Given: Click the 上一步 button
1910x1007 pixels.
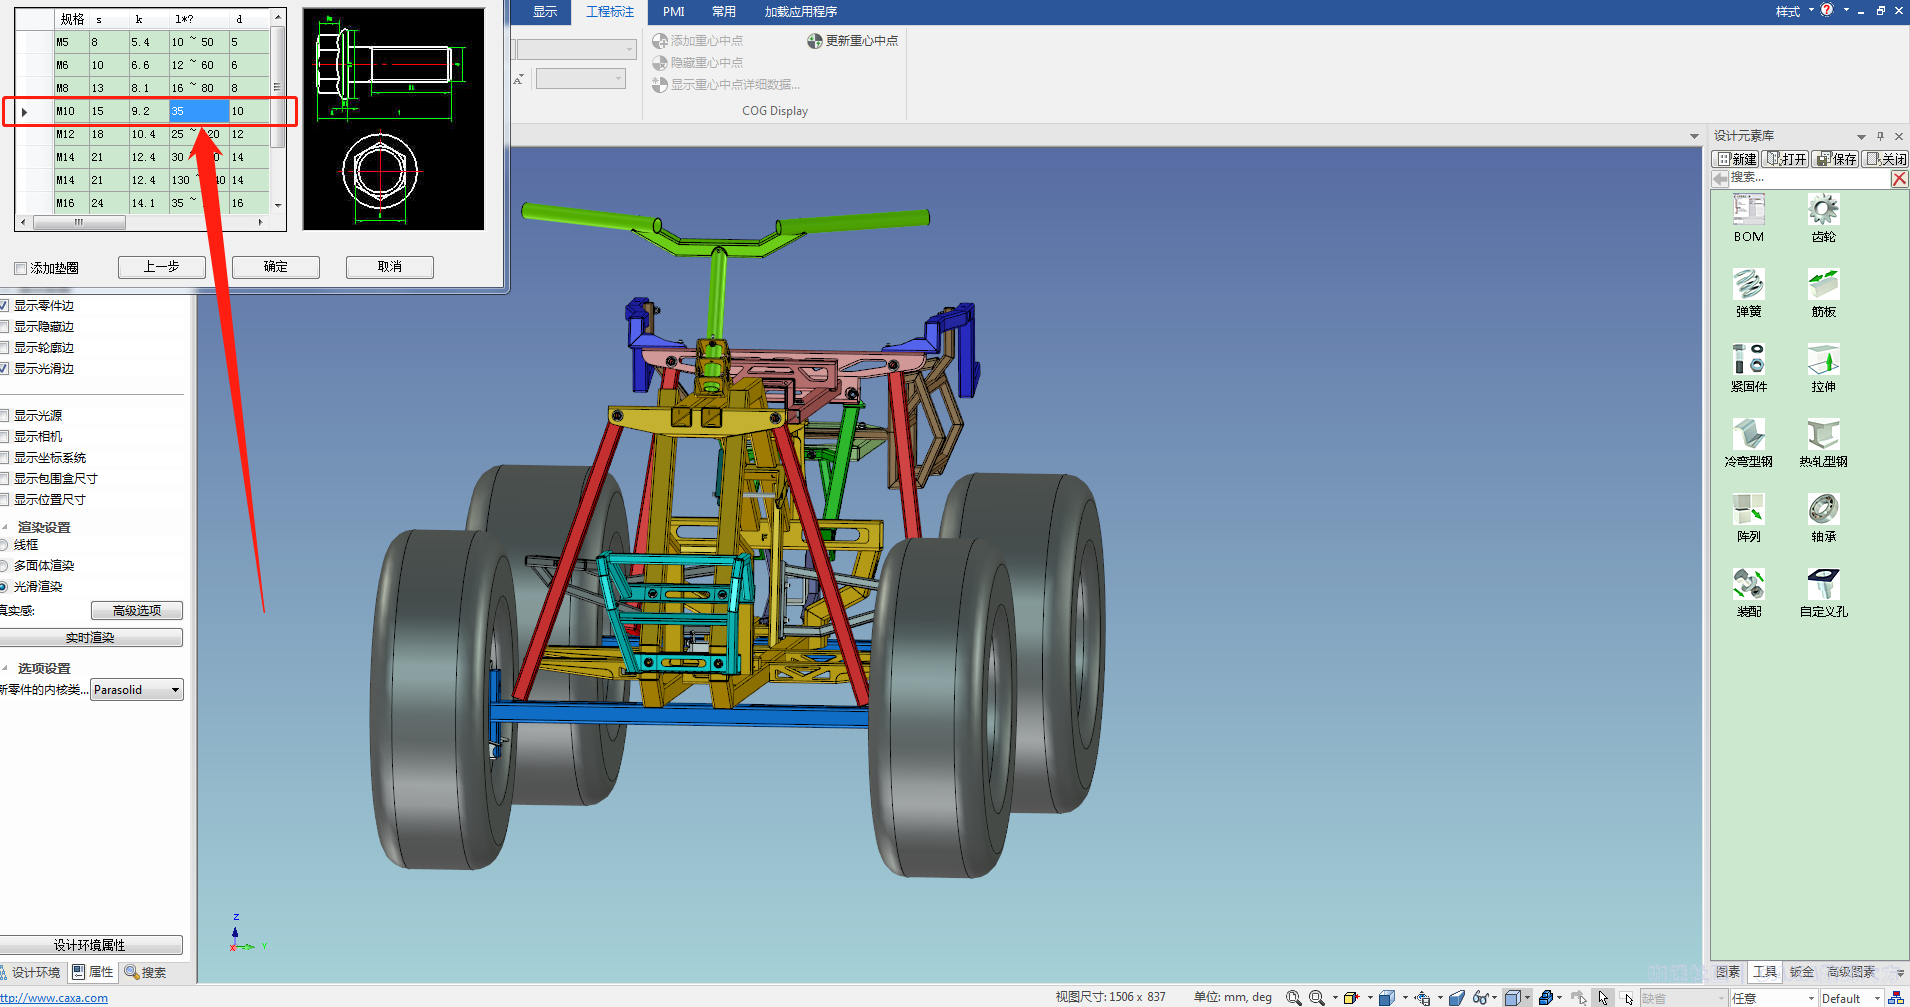Looking at the screenshot, I should (161, 267).
